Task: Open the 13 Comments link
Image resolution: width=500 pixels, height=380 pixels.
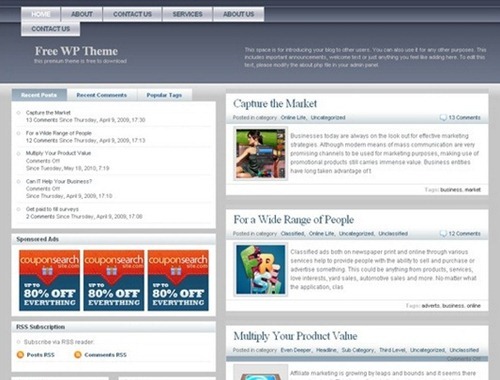Action: coord(464,117)
